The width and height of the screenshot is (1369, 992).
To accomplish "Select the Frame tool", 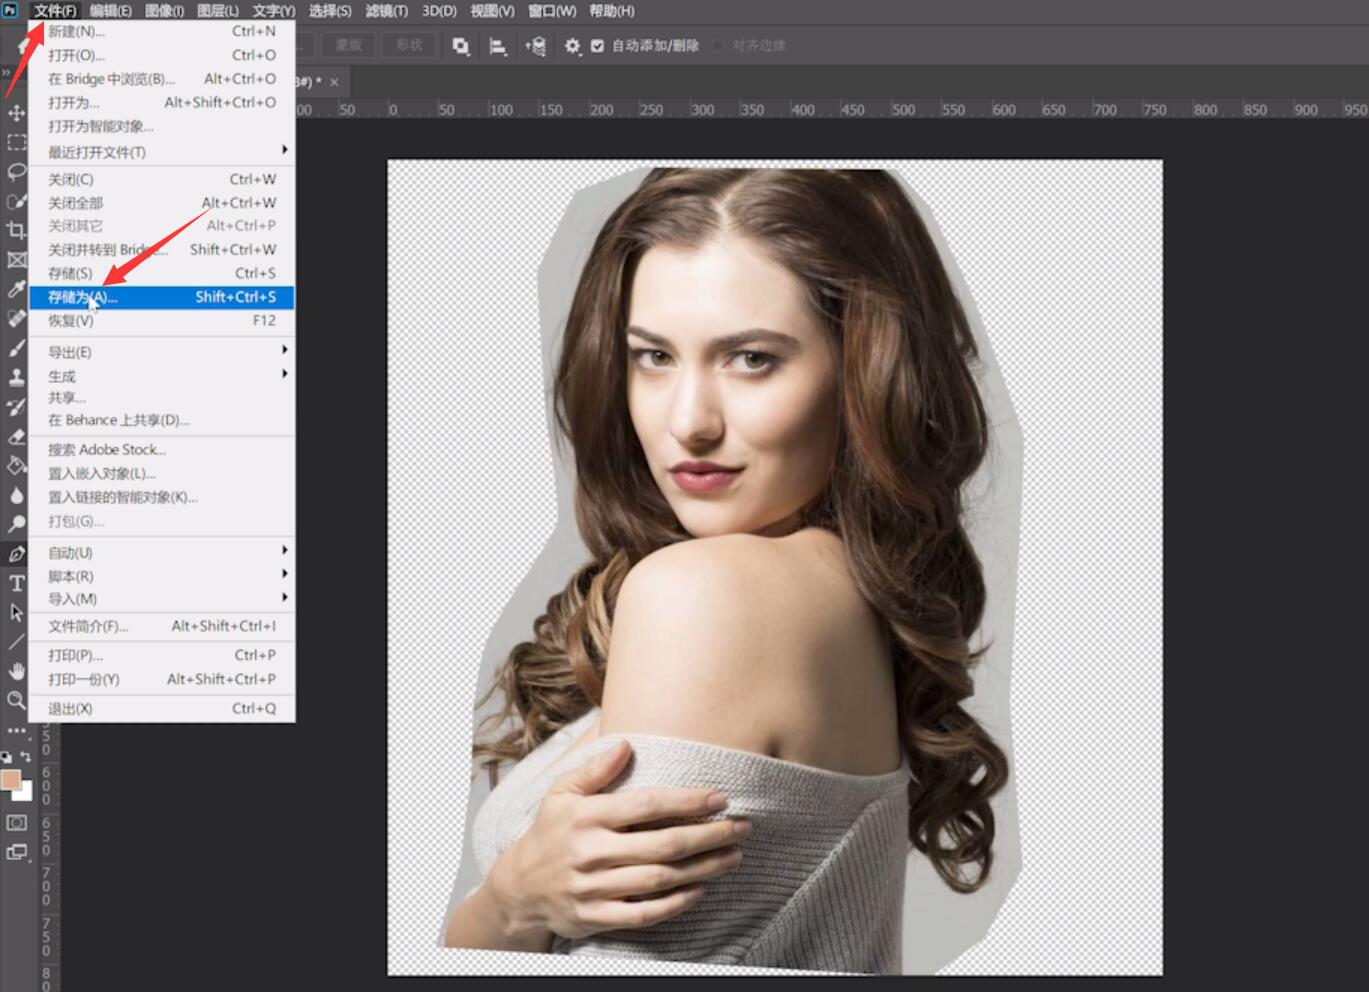I will pyautogui.click(x=16, y=260).
